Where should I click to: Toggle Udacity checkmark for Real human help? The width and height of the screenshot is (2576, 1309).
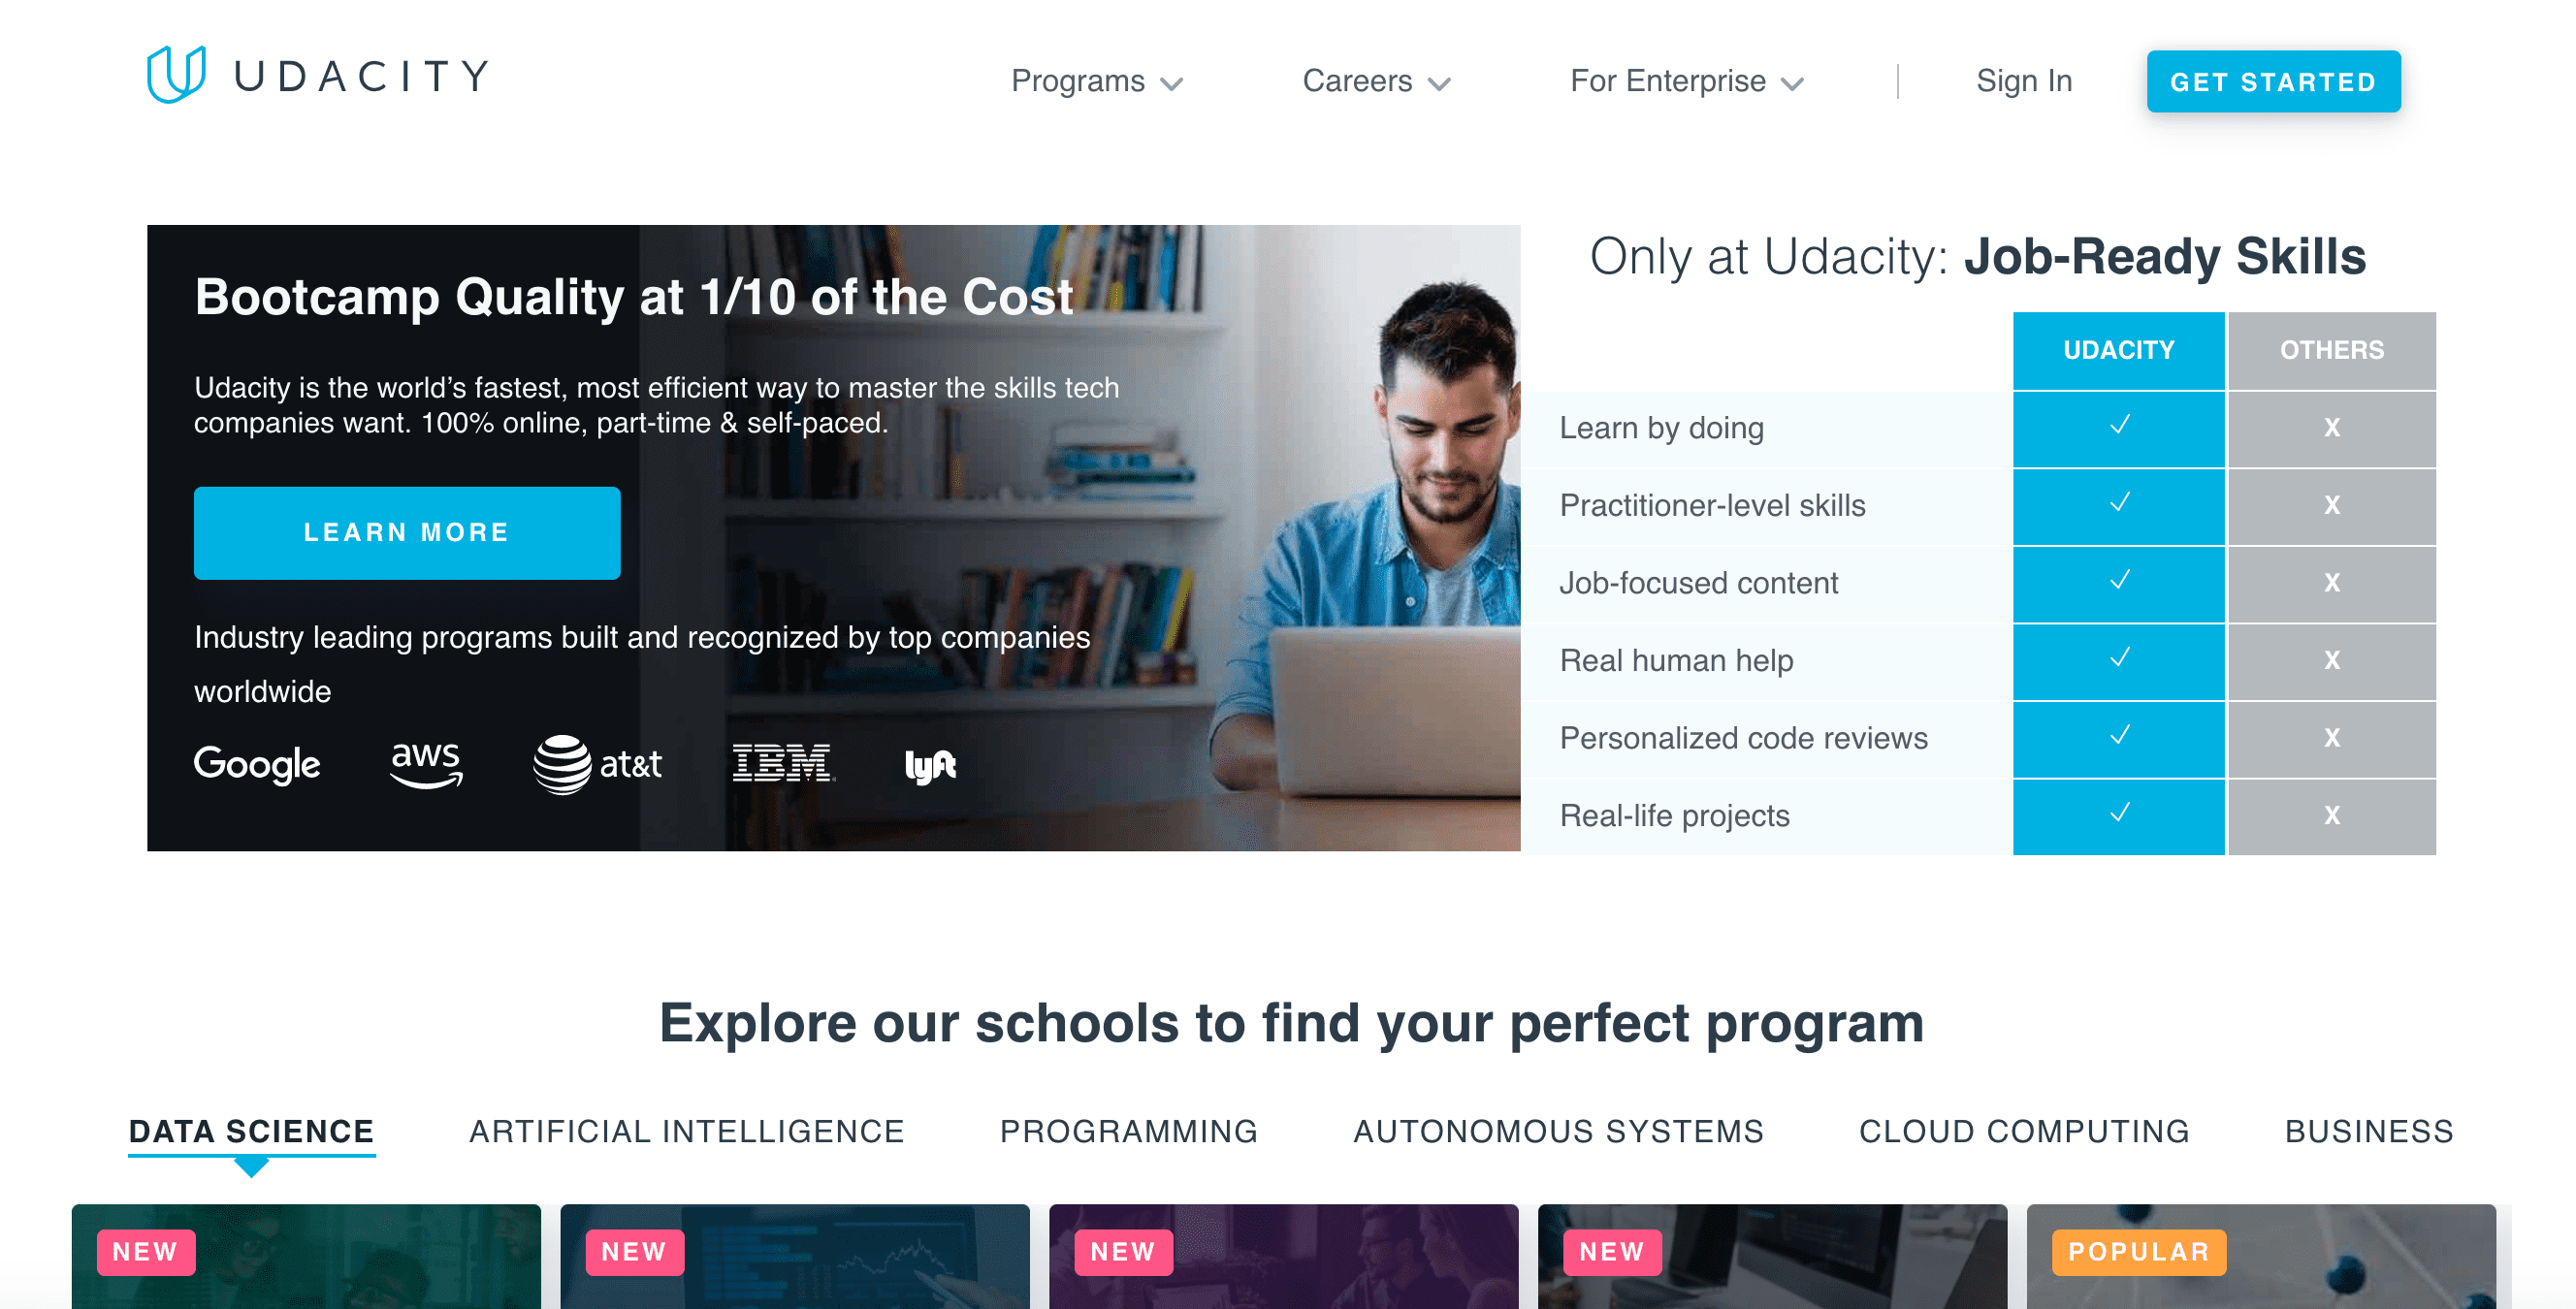pos(2118,659)
